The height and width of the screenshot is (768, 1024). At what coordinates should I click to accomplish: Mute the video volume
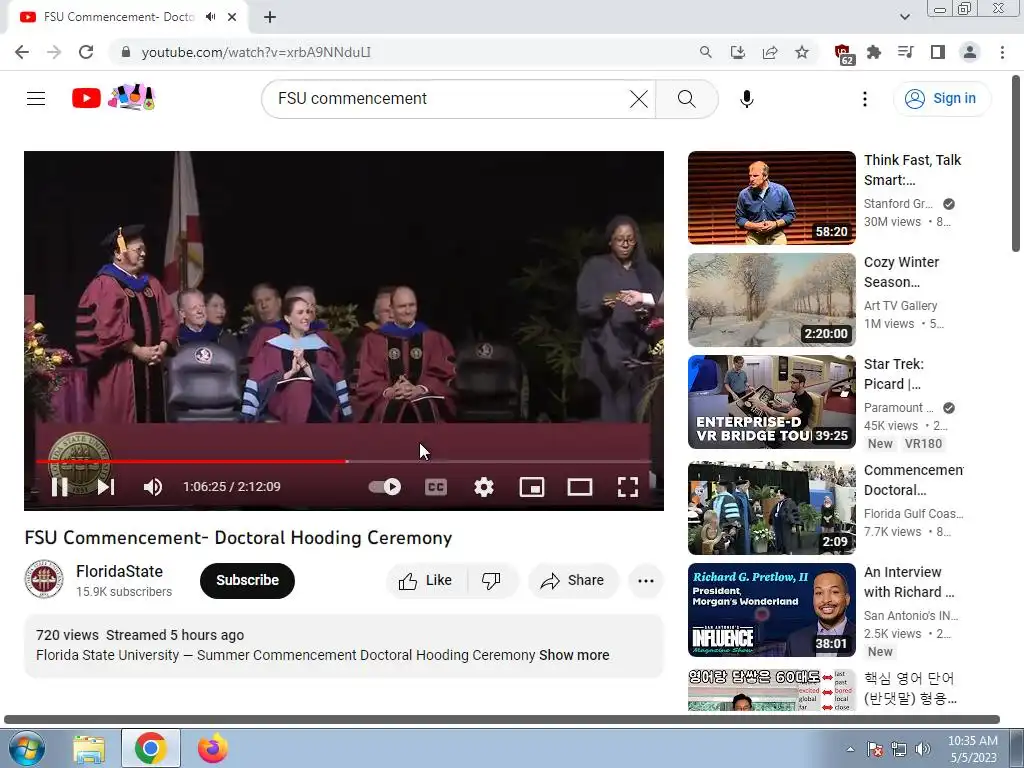[153, 487]
